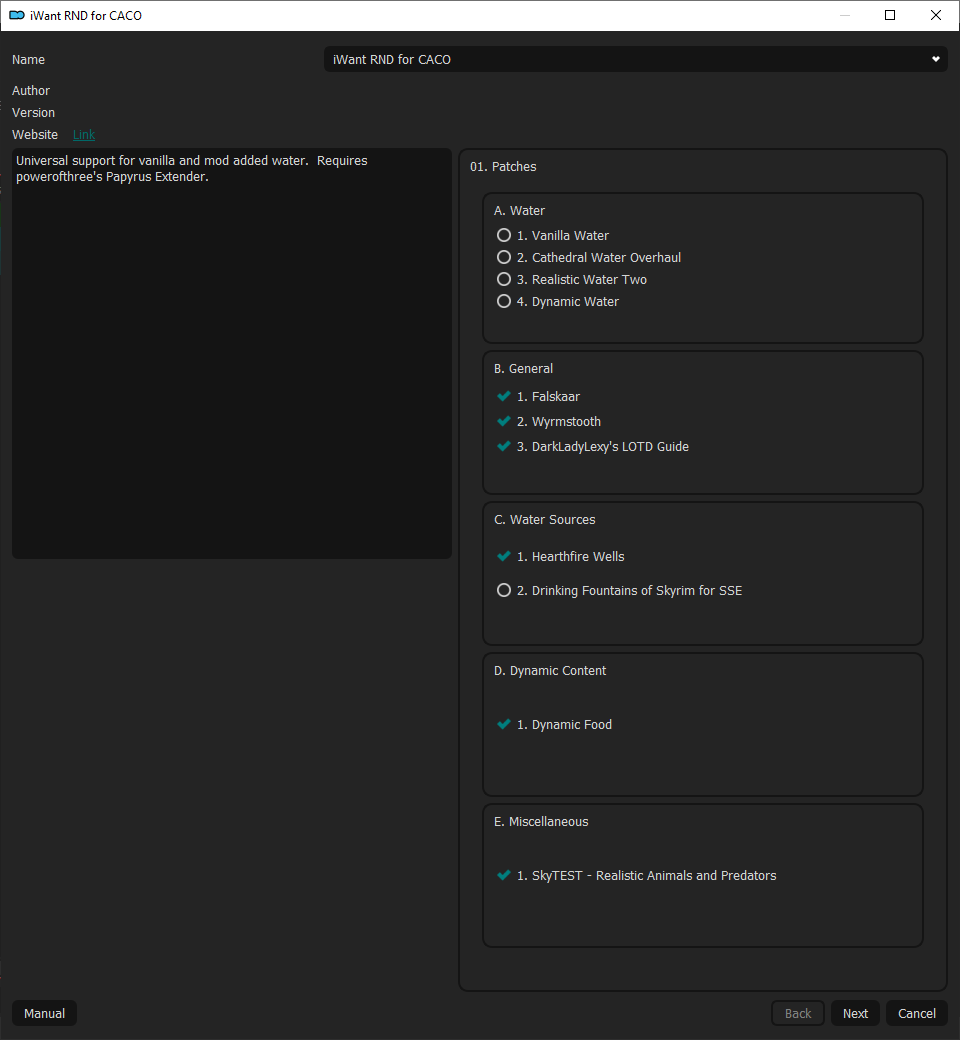Close the iWant RND for CACO window
Image resolution: width=960 pixels, height=1040 pixels.
click(936, 15)
